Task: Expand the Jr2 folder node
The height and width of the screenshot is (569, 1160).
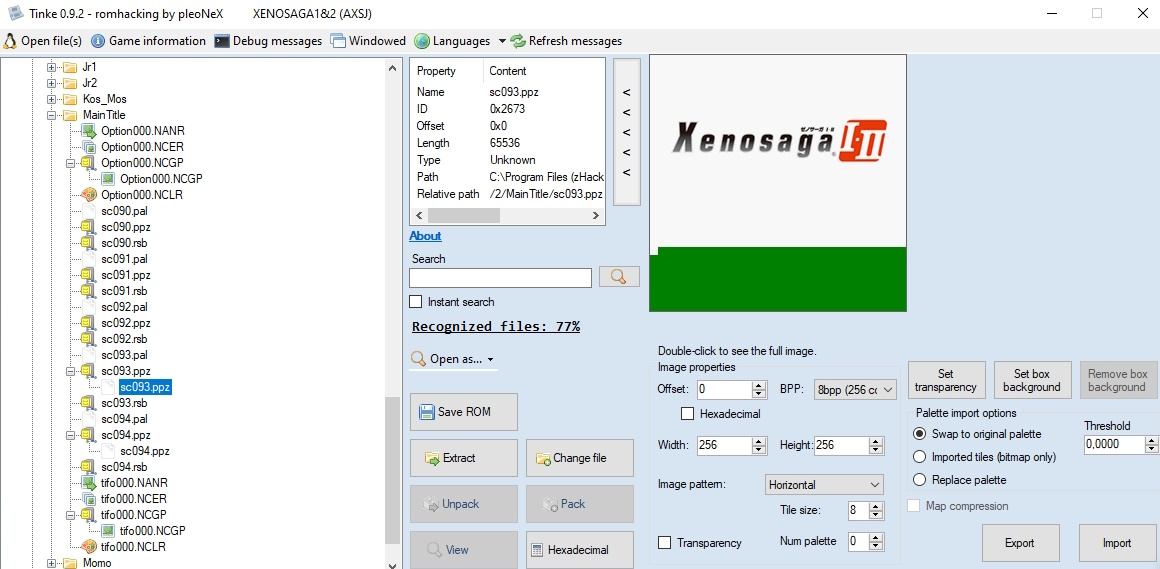Action: click(x=52, y=83)
